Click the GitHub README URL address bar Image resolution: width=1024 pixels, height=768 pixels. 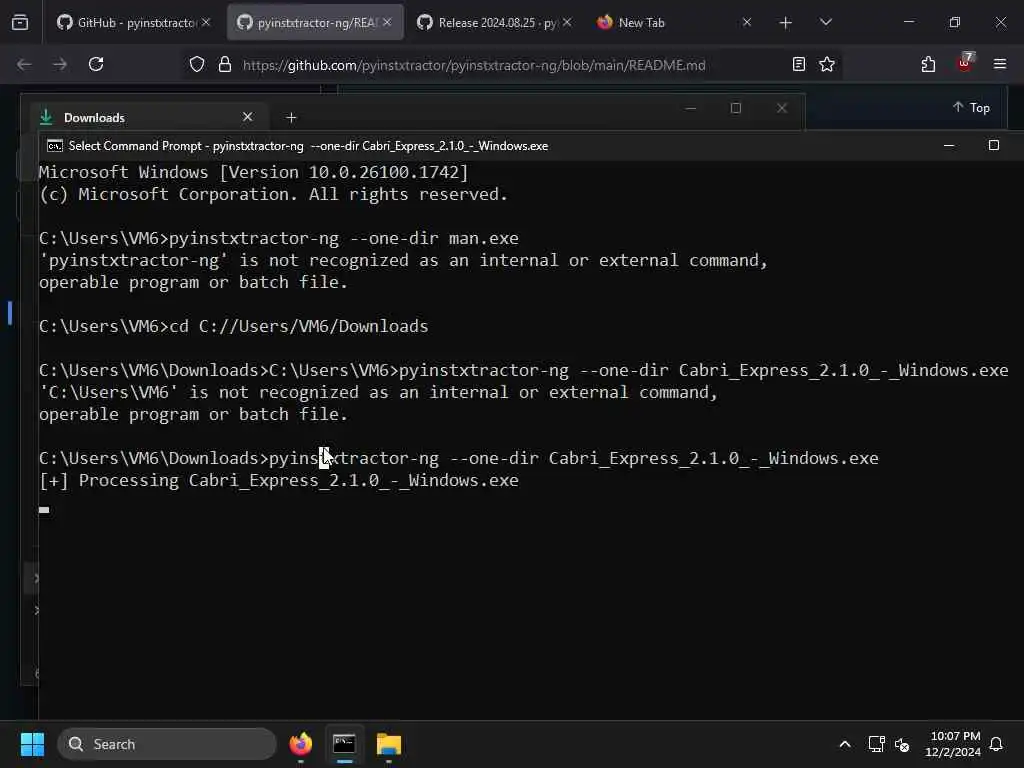(473, 65)
